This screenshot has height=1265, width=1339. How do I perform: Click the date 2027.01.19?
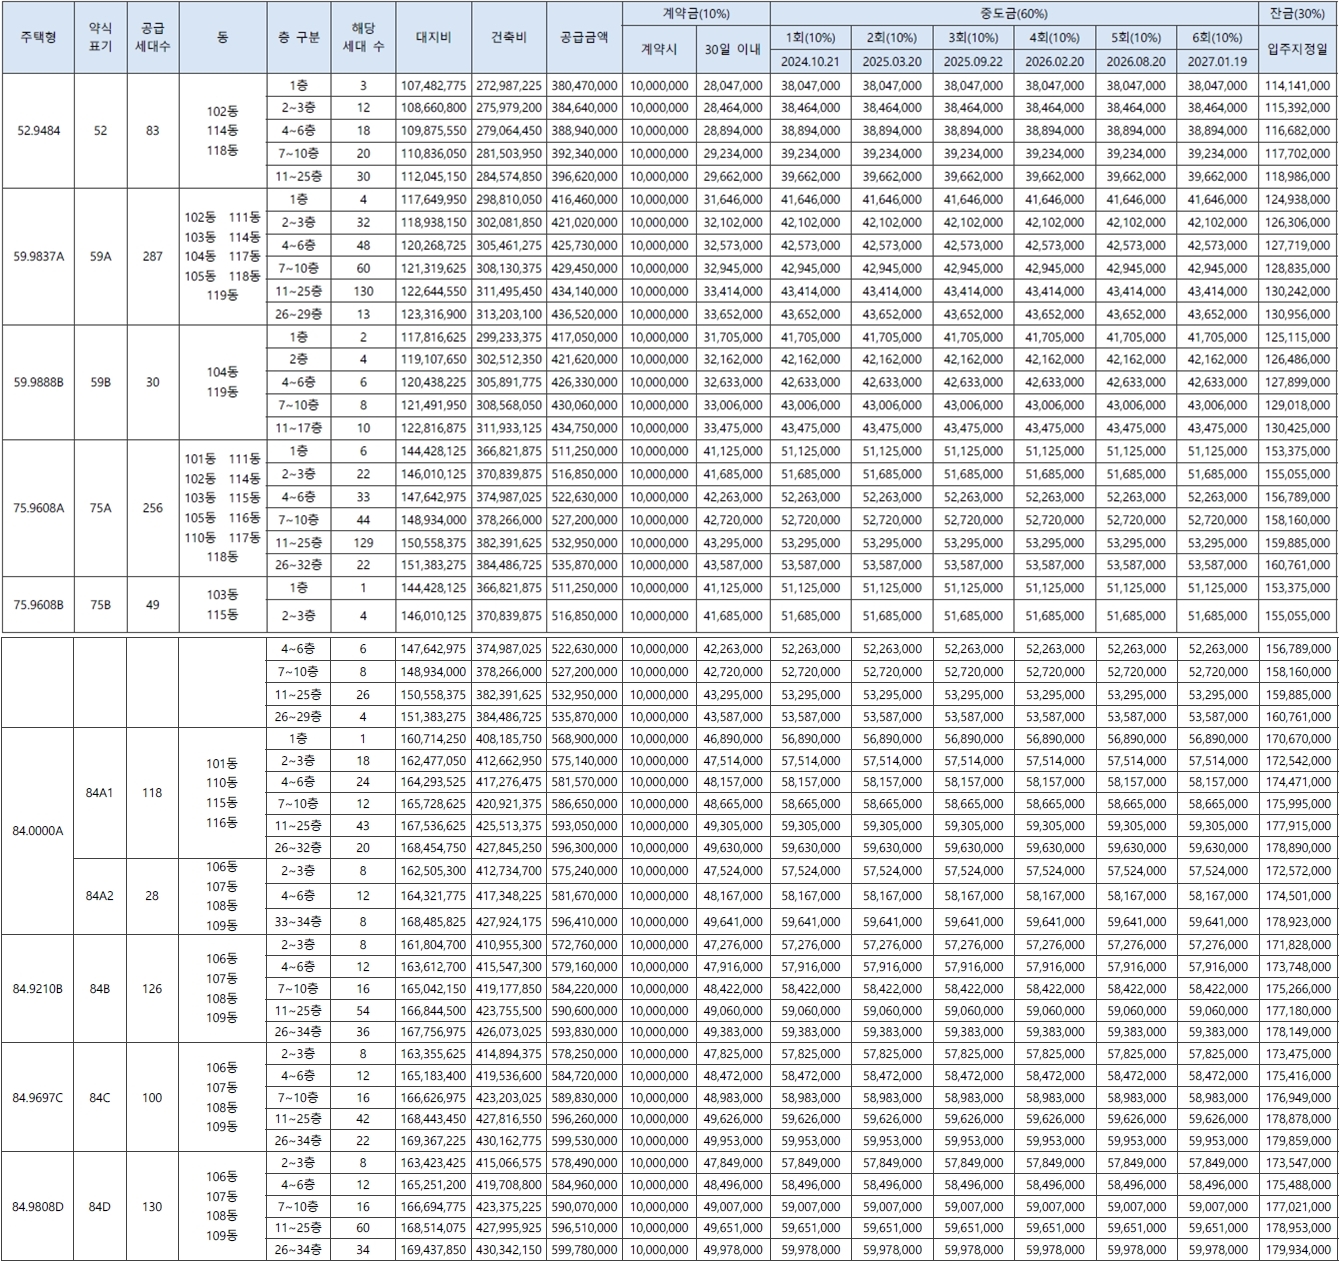pyautogui.click(x=1217, y=61)
